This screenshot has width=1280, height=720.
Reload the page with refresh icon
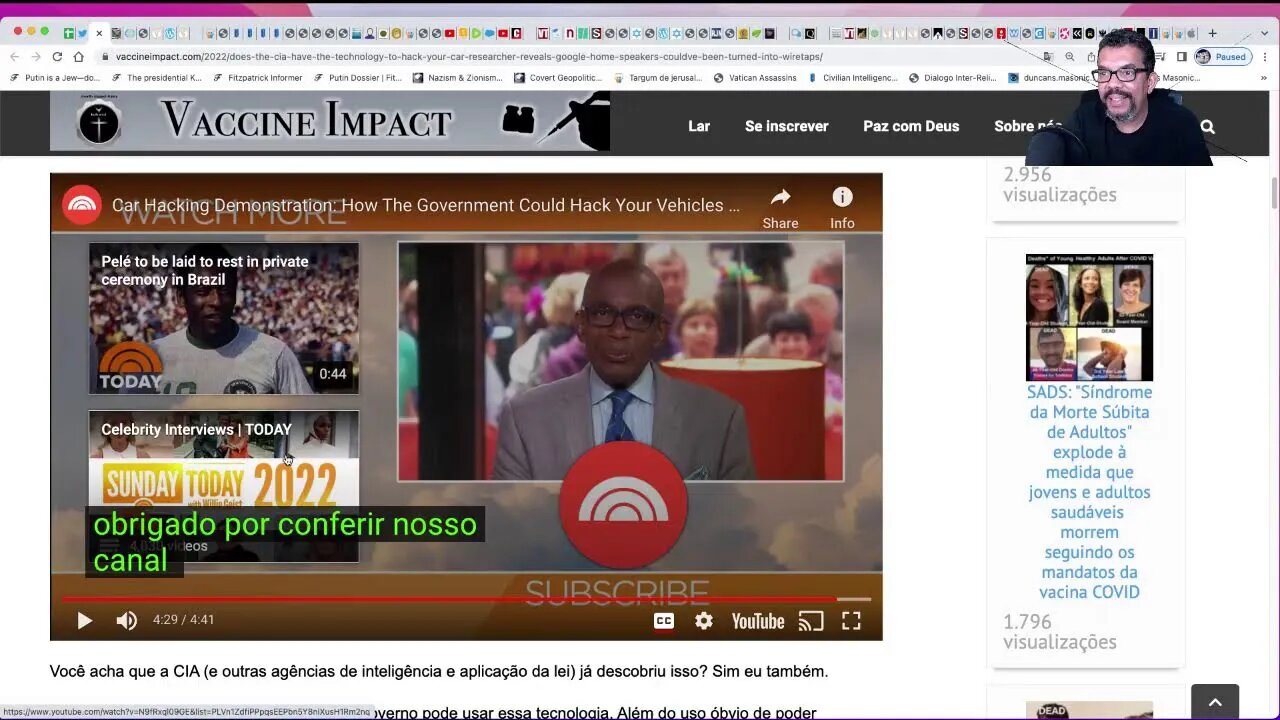point(57,57)
